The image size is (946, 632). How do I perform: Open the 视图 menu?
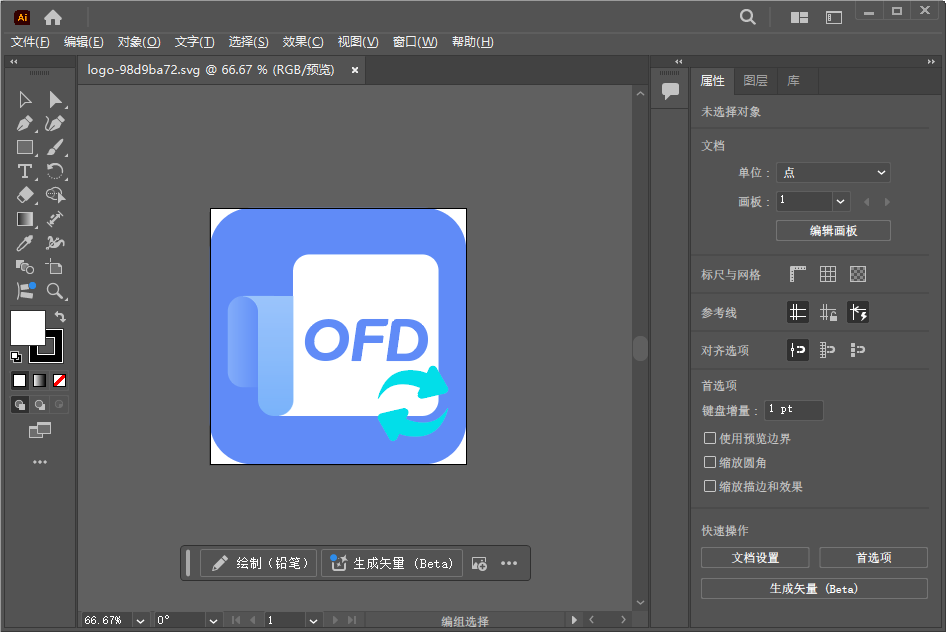356,42
